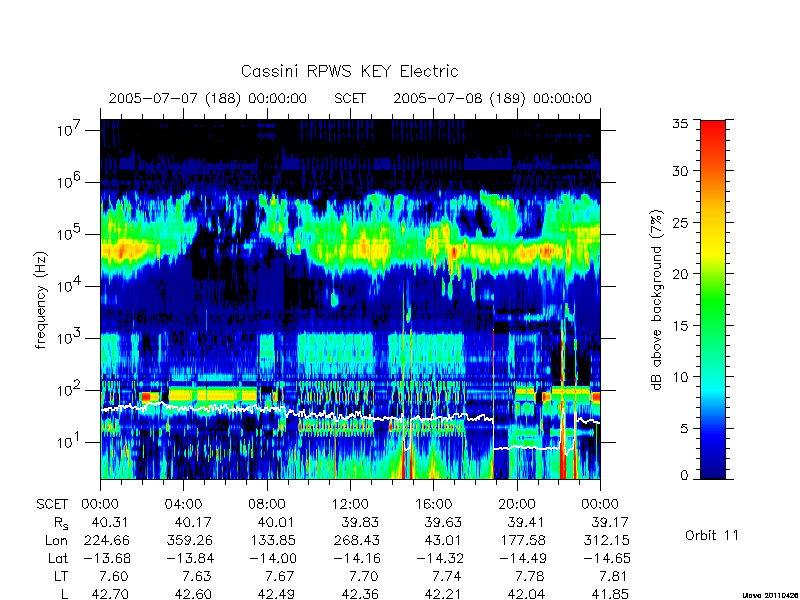800x600 pixels.
Task: Click the color bar legend gradient
Action: click(x=713, y=299)
